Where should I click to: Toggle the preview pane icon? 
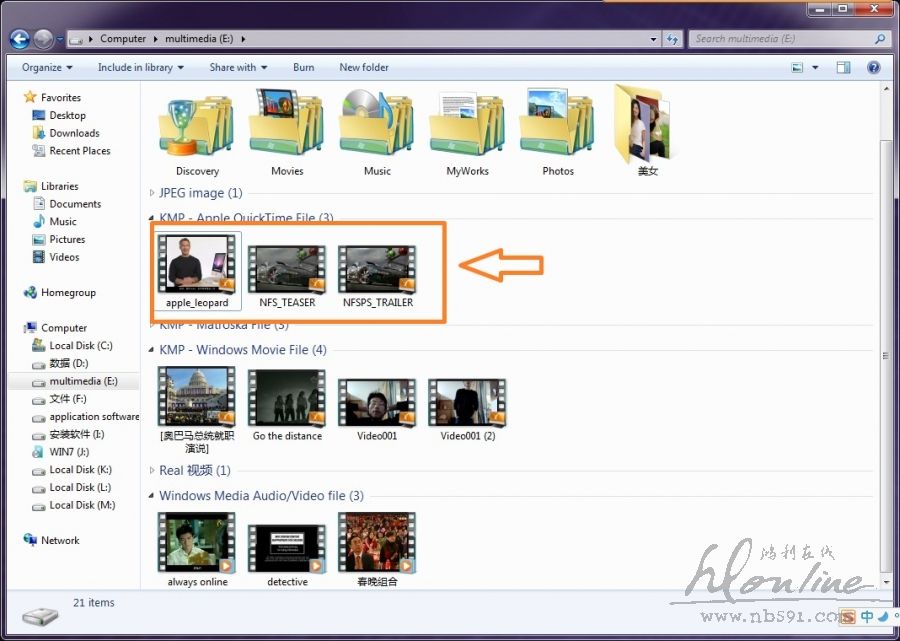843,68
